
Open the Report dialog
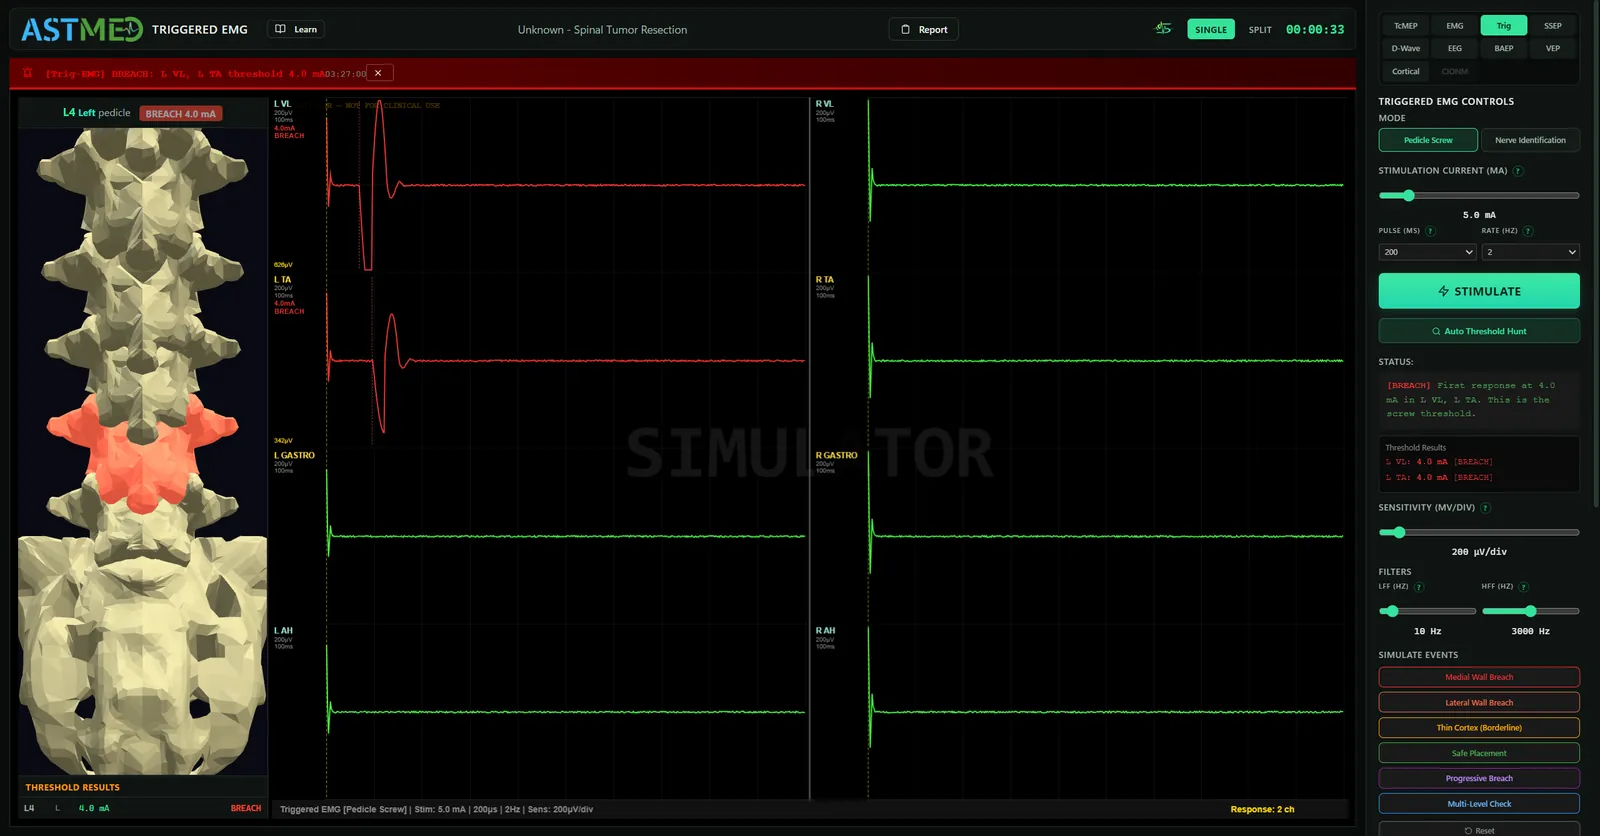tap(923, 29)
